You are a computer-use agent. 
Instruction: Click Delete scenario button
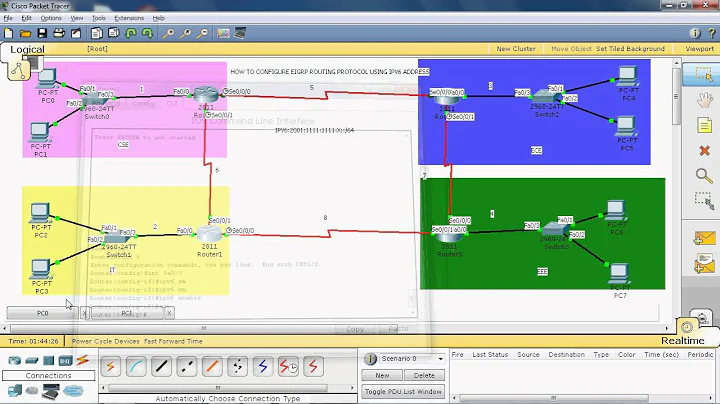[424, 376]
